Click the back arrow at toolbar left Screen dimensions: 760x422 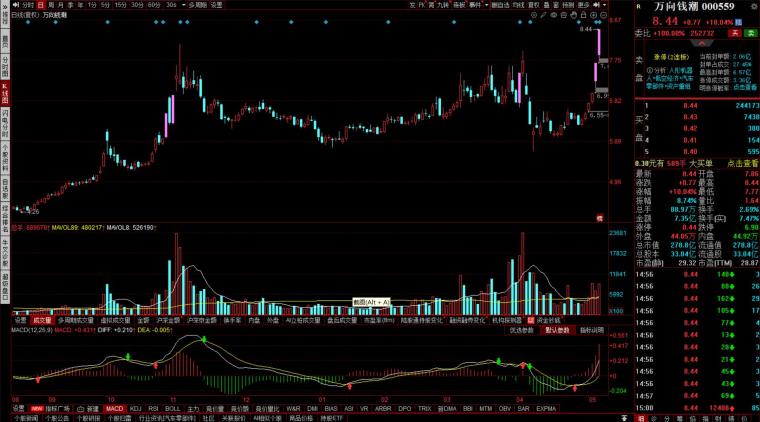16,5
